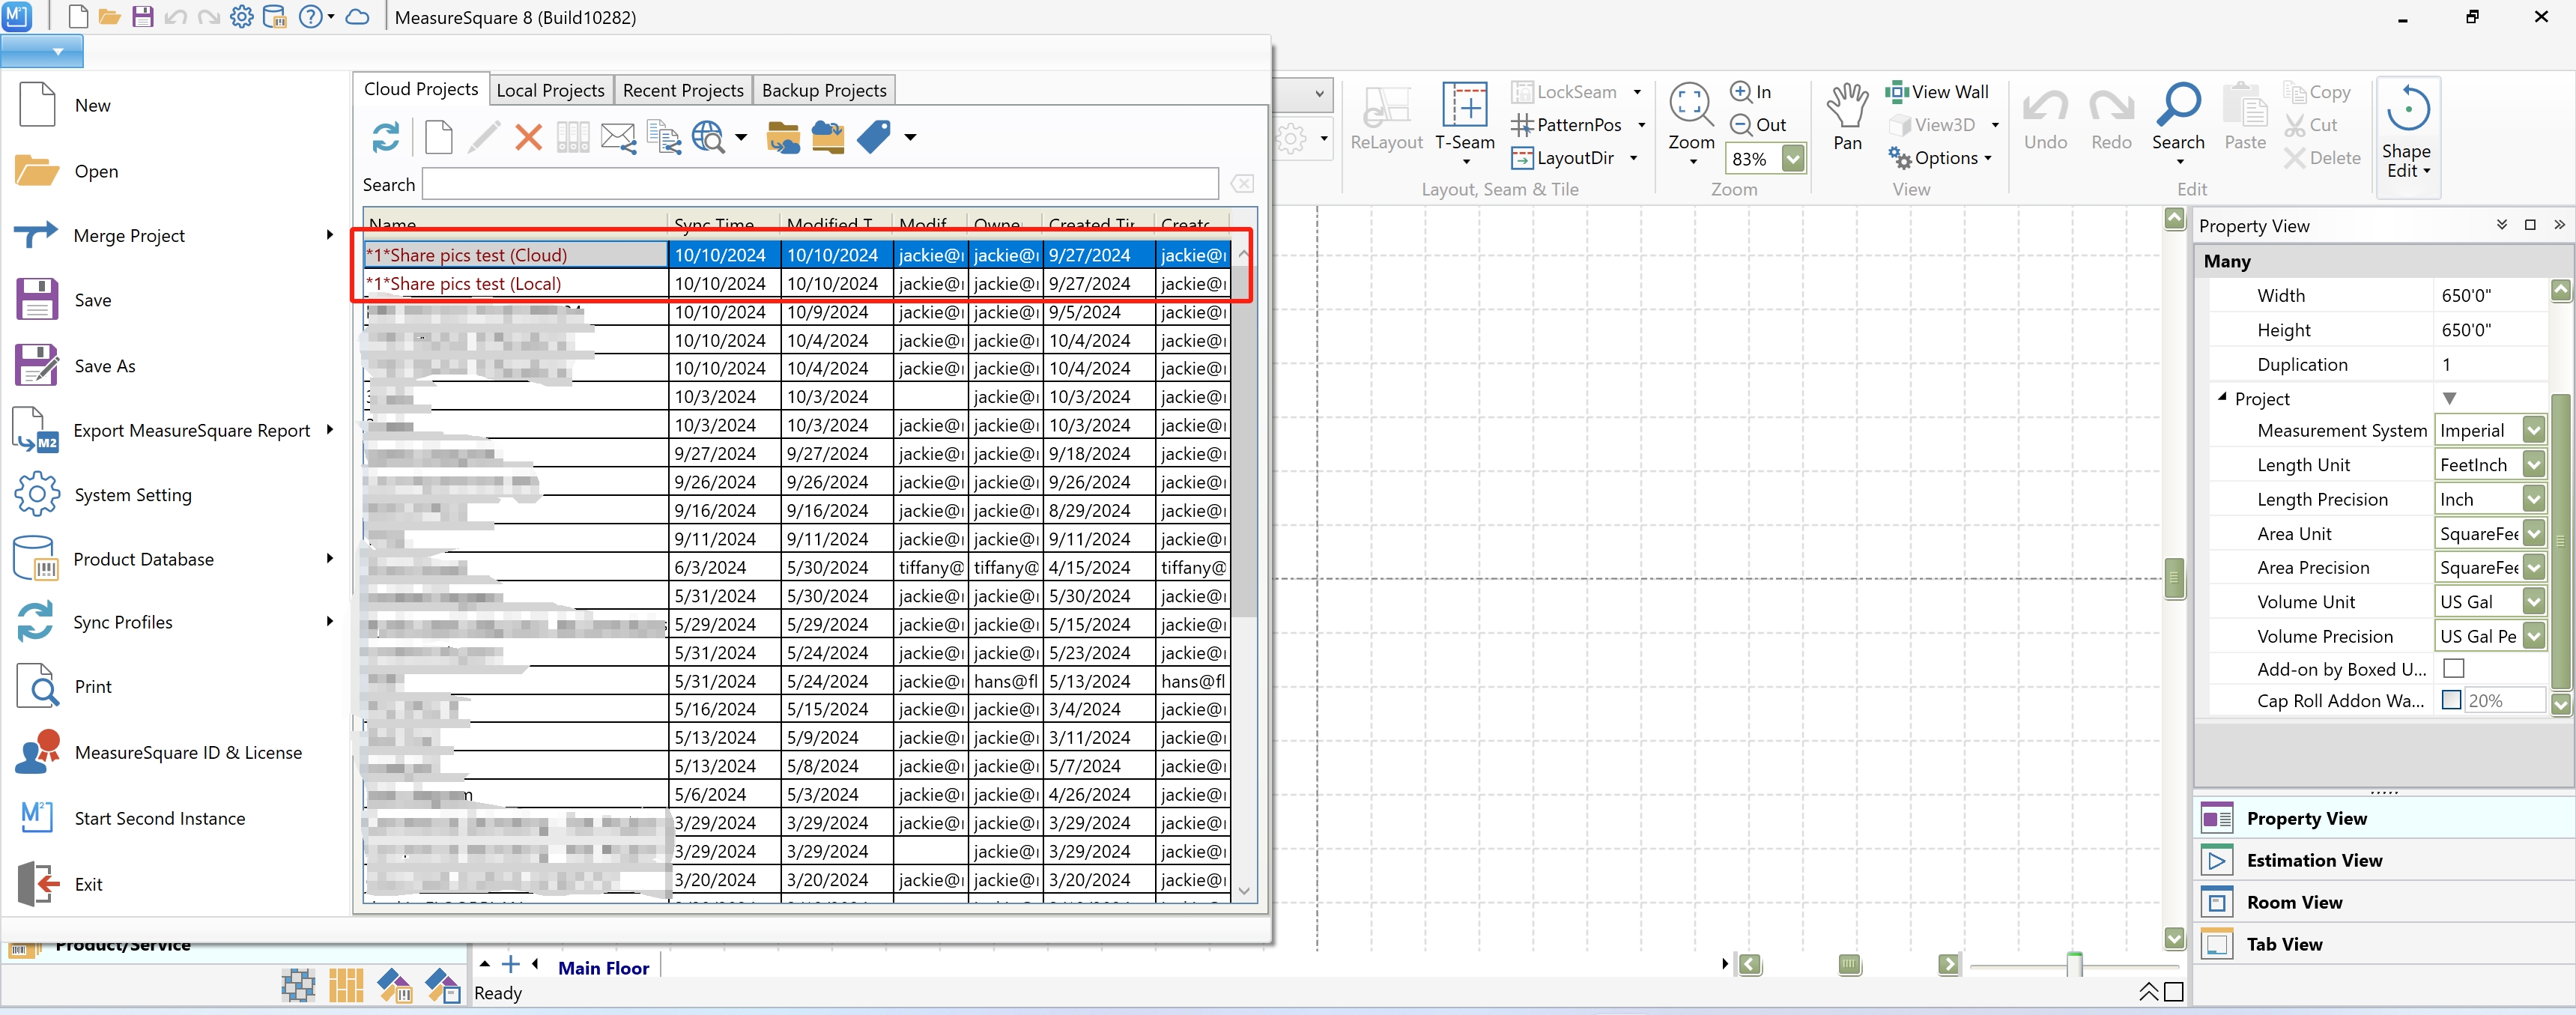Collapse the Project section in Property View
Image resolution: width=2576 pixels, height=1015 pixels.
pos(2222,398)
